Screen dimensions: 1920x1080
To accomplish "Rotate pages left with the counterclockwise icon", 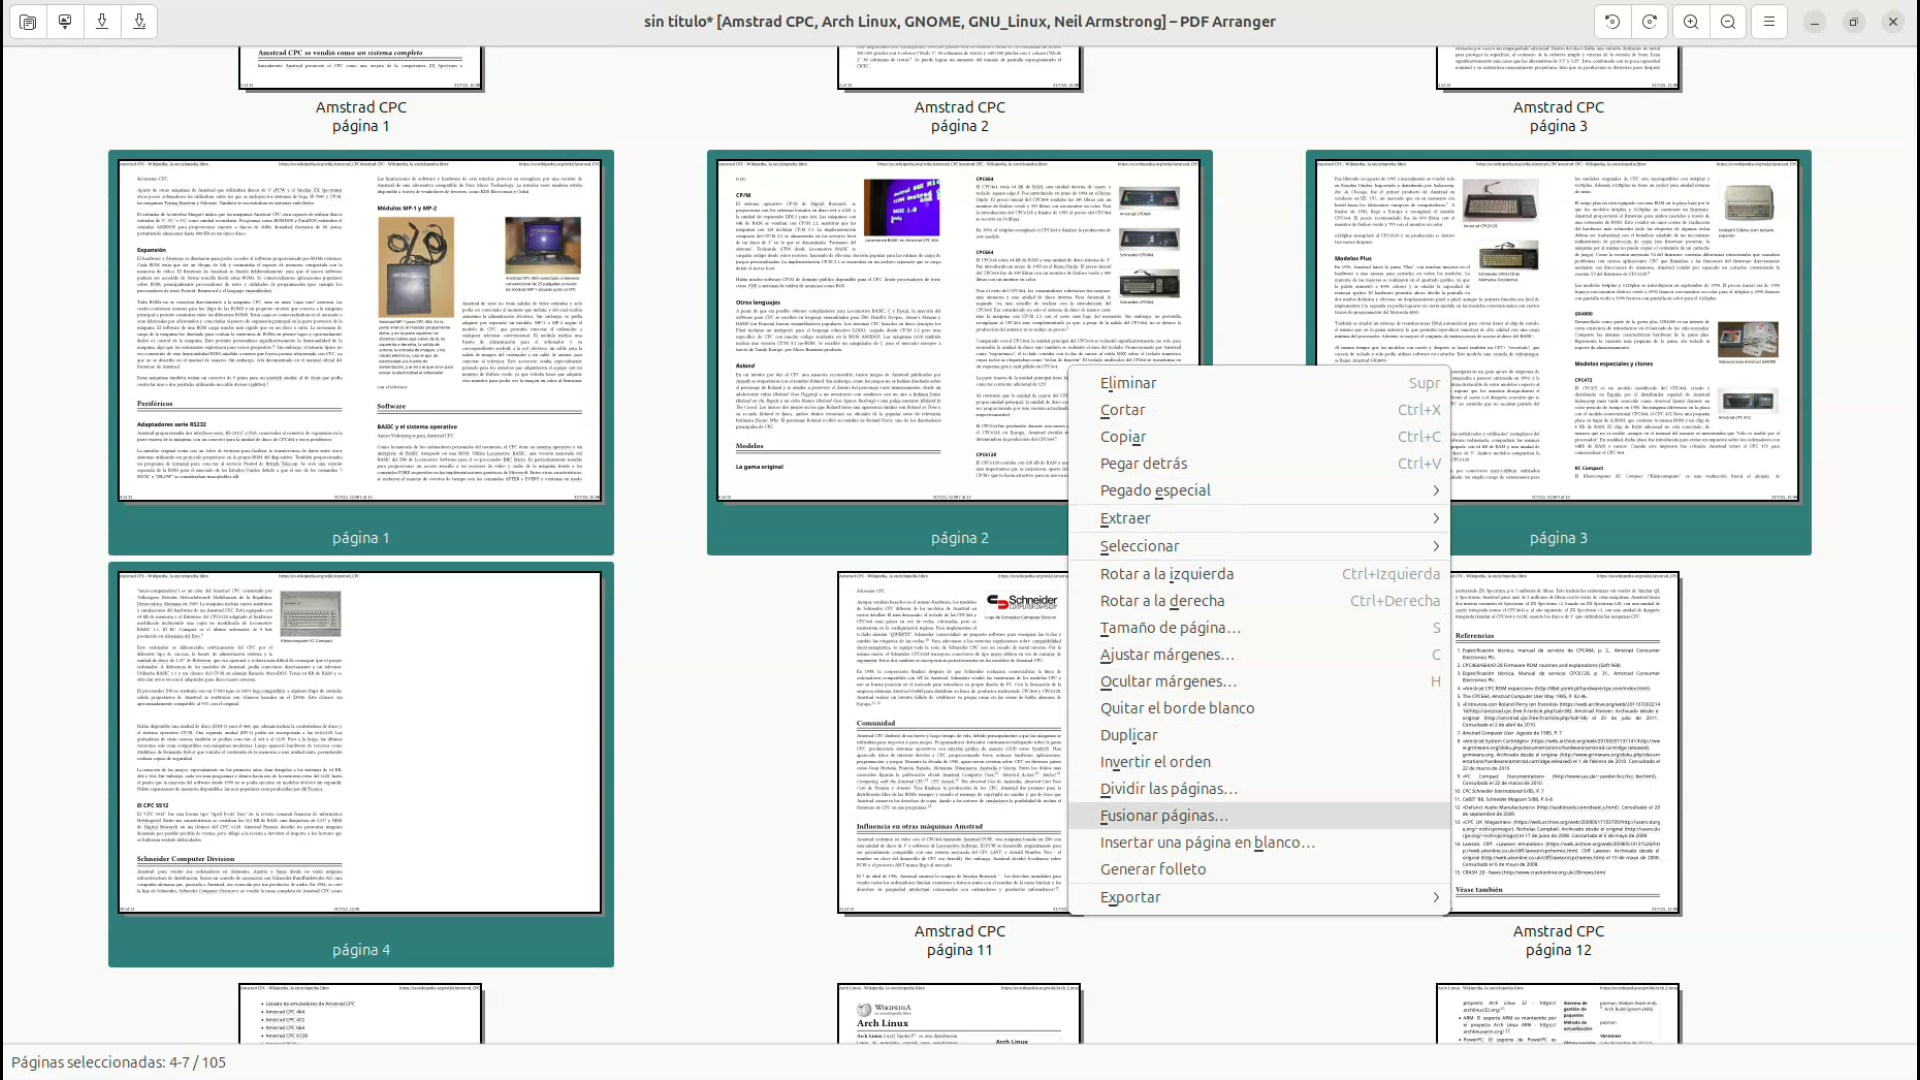I will pos(1612,21).
